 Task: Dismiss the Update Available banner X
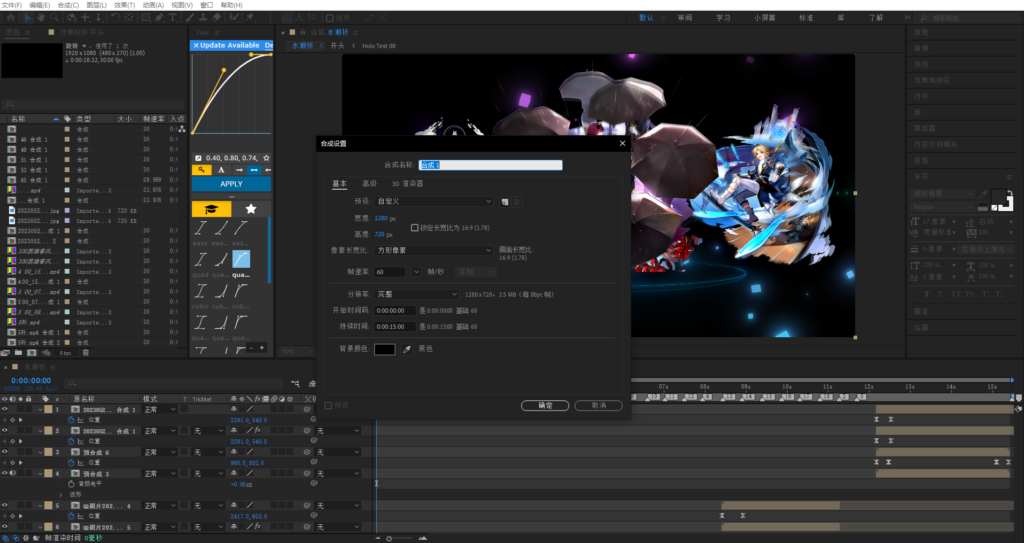coord(195,45)
